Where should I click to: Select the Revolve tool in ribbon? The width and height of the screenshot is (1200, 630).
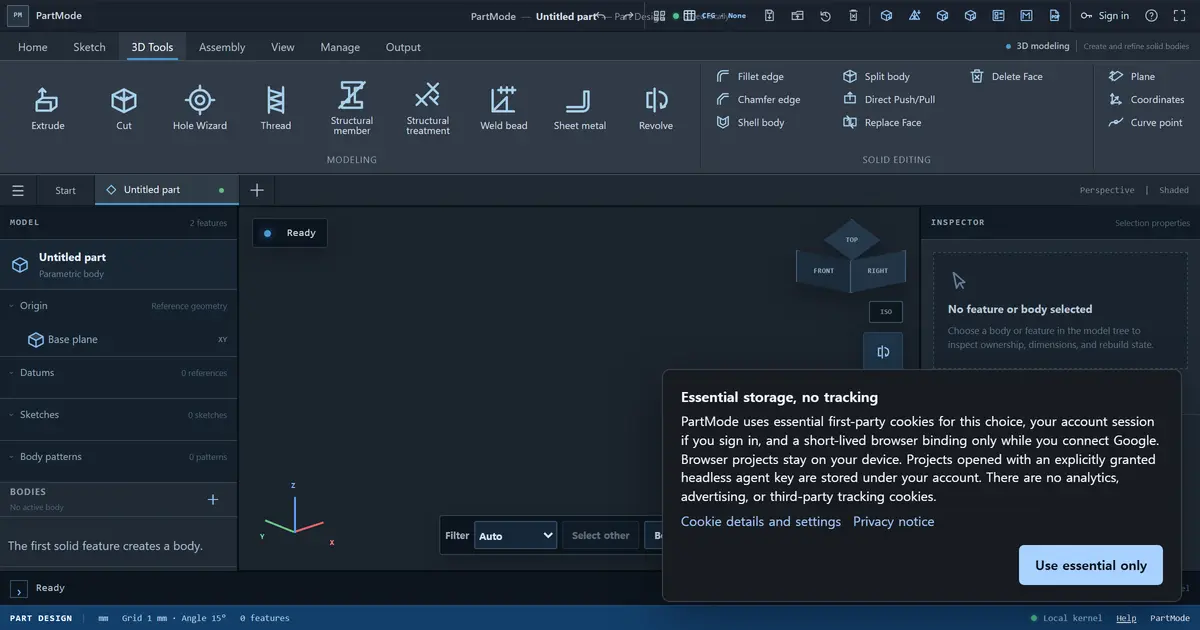coord(656,108)
